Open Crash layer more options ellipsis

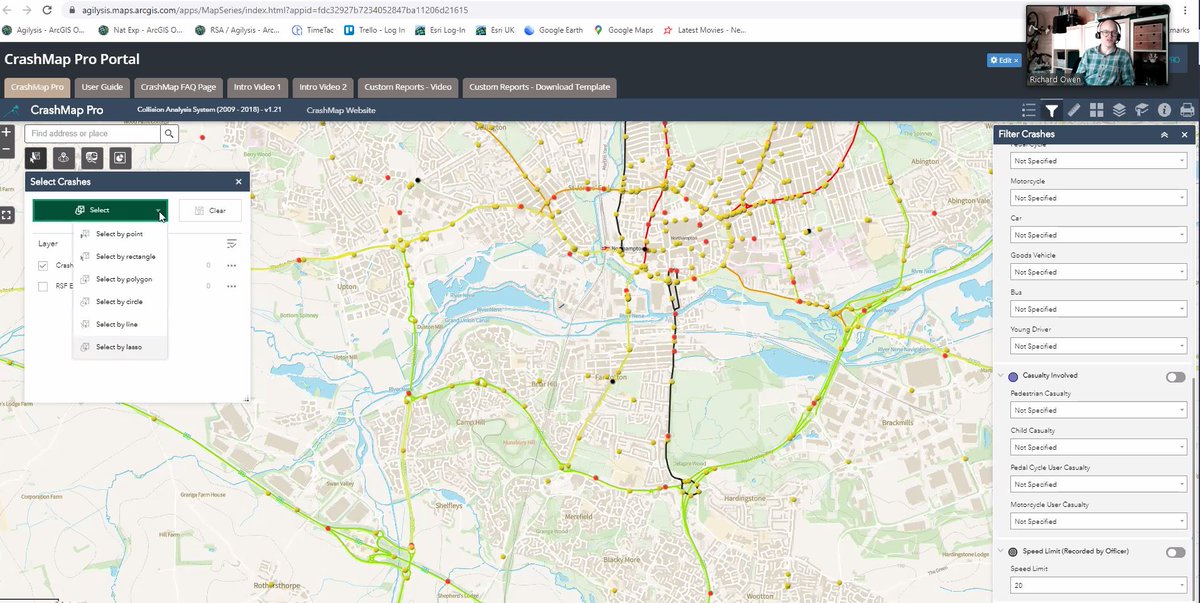[231, 265]
